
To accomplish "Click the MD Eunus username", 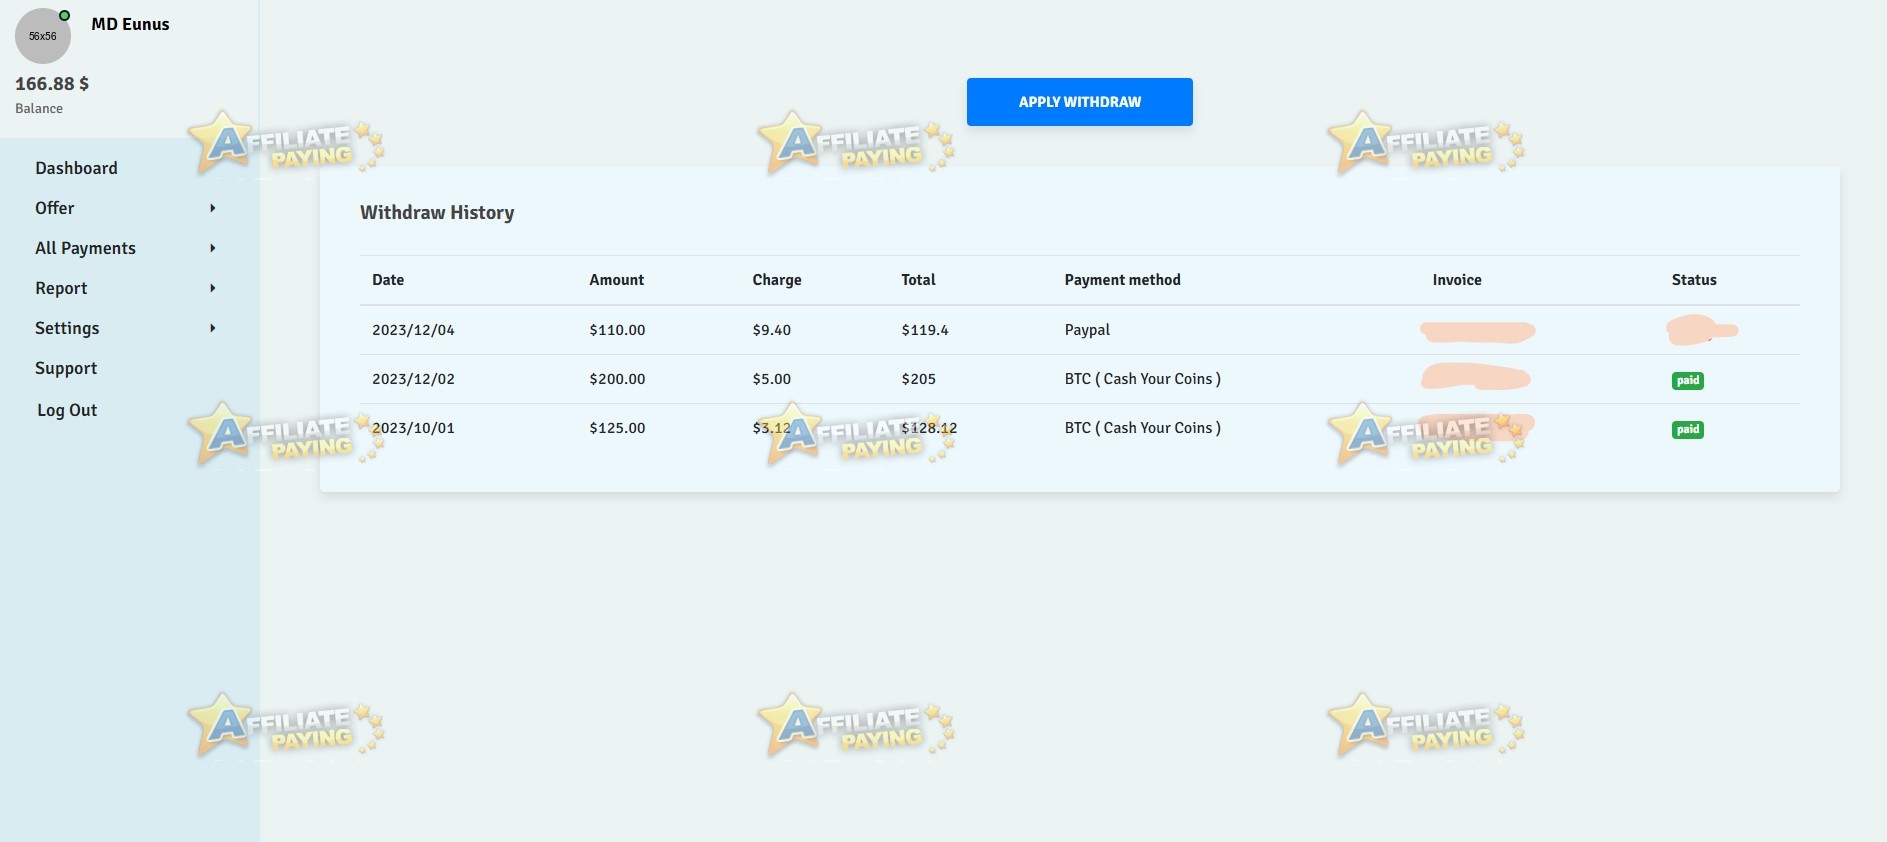I will (130, 24).
